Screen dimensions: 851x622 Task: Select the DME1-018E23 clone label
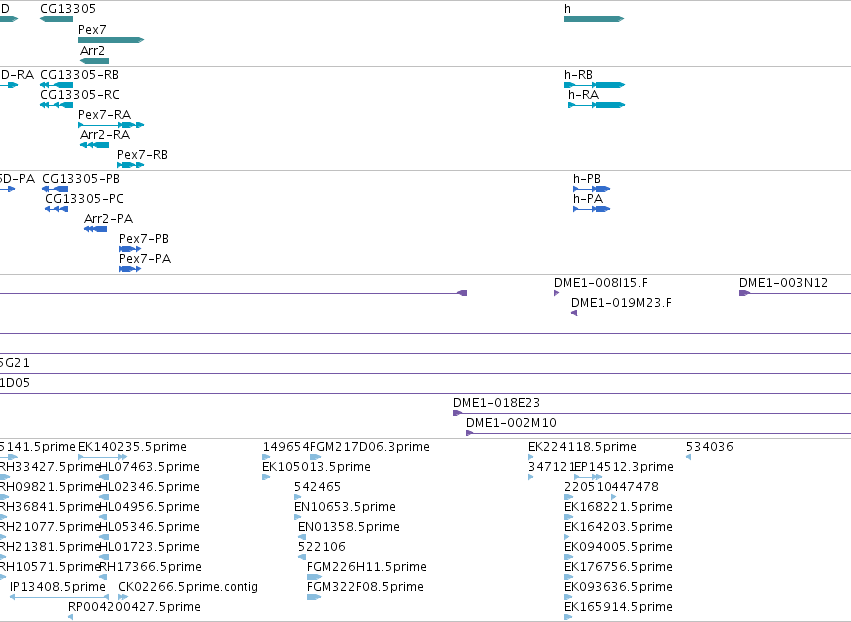tap(497, 403)
